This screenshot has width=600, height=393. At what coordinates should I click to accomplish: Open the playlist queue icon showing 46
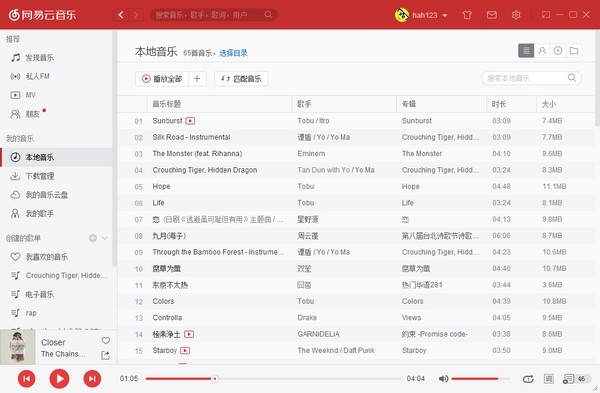[x=574, y=379]
